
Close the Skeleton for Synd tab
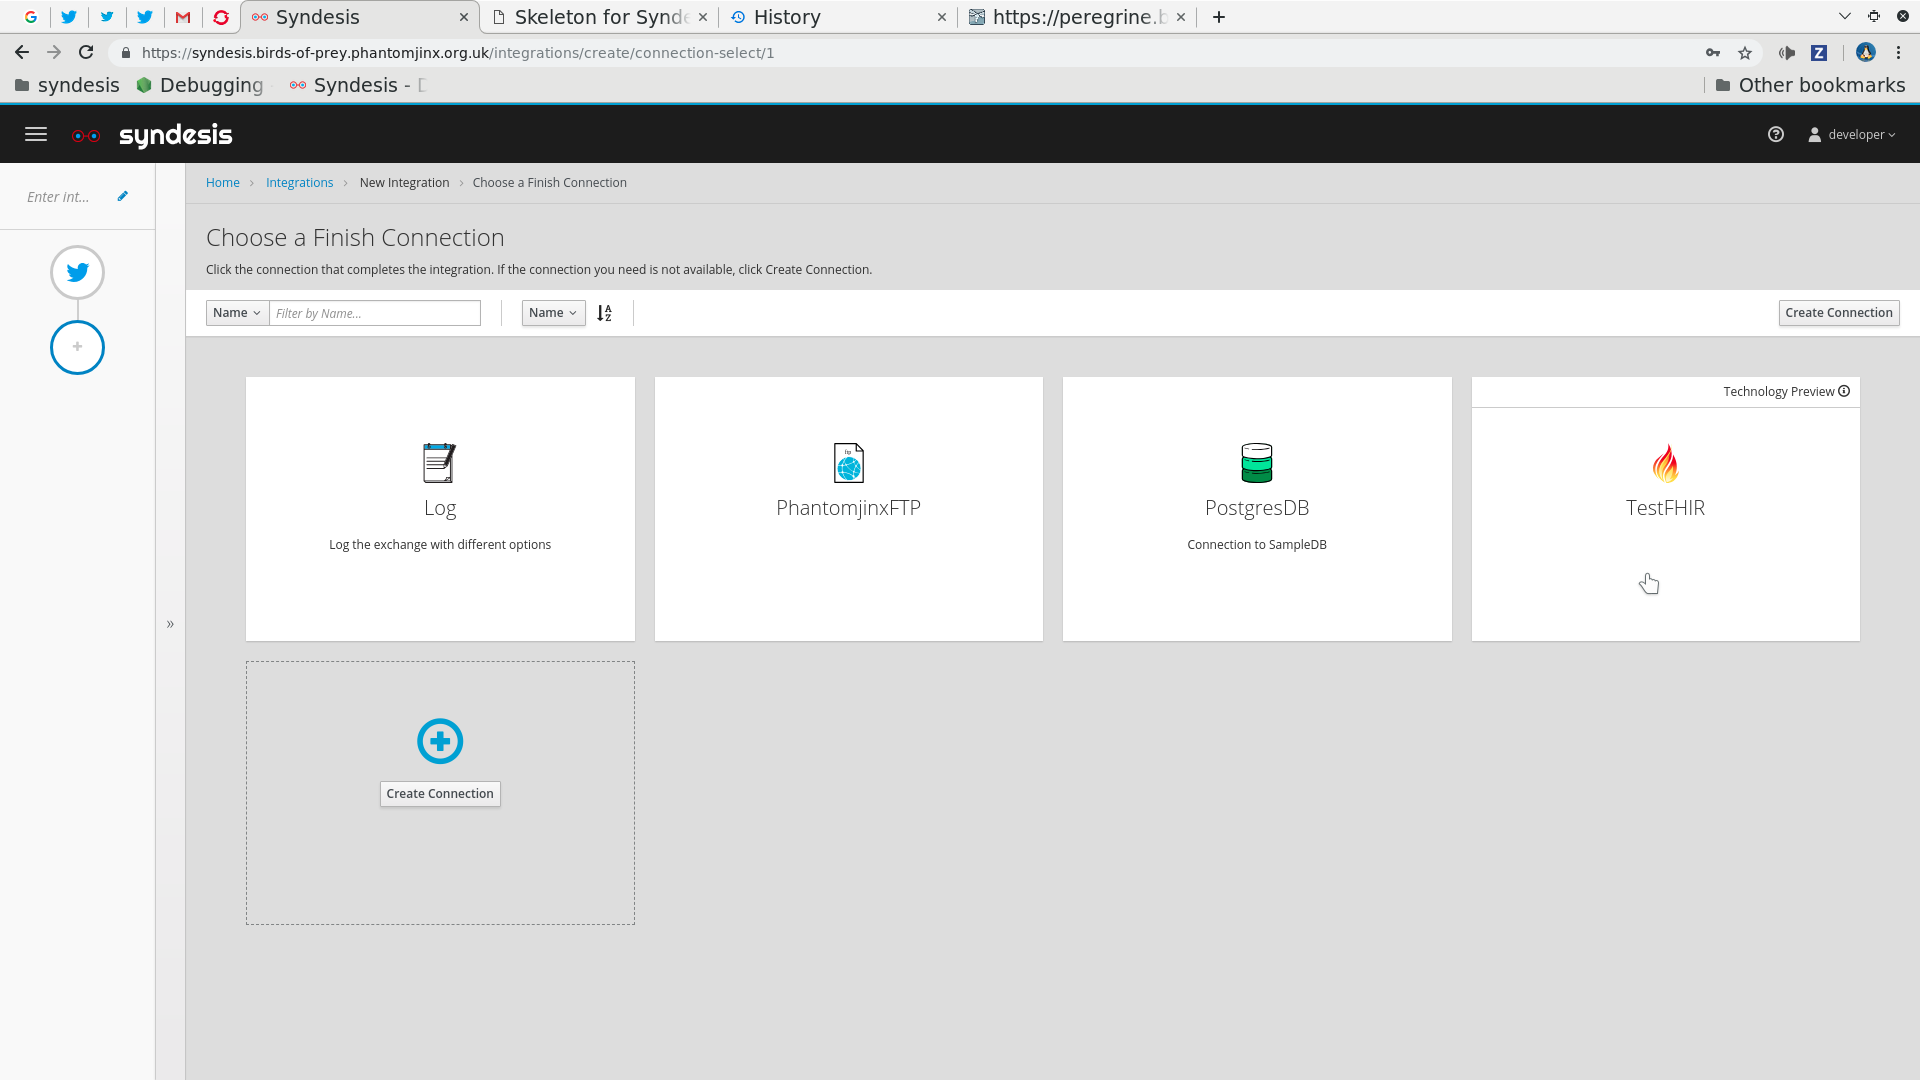click(x=703, y=17)
